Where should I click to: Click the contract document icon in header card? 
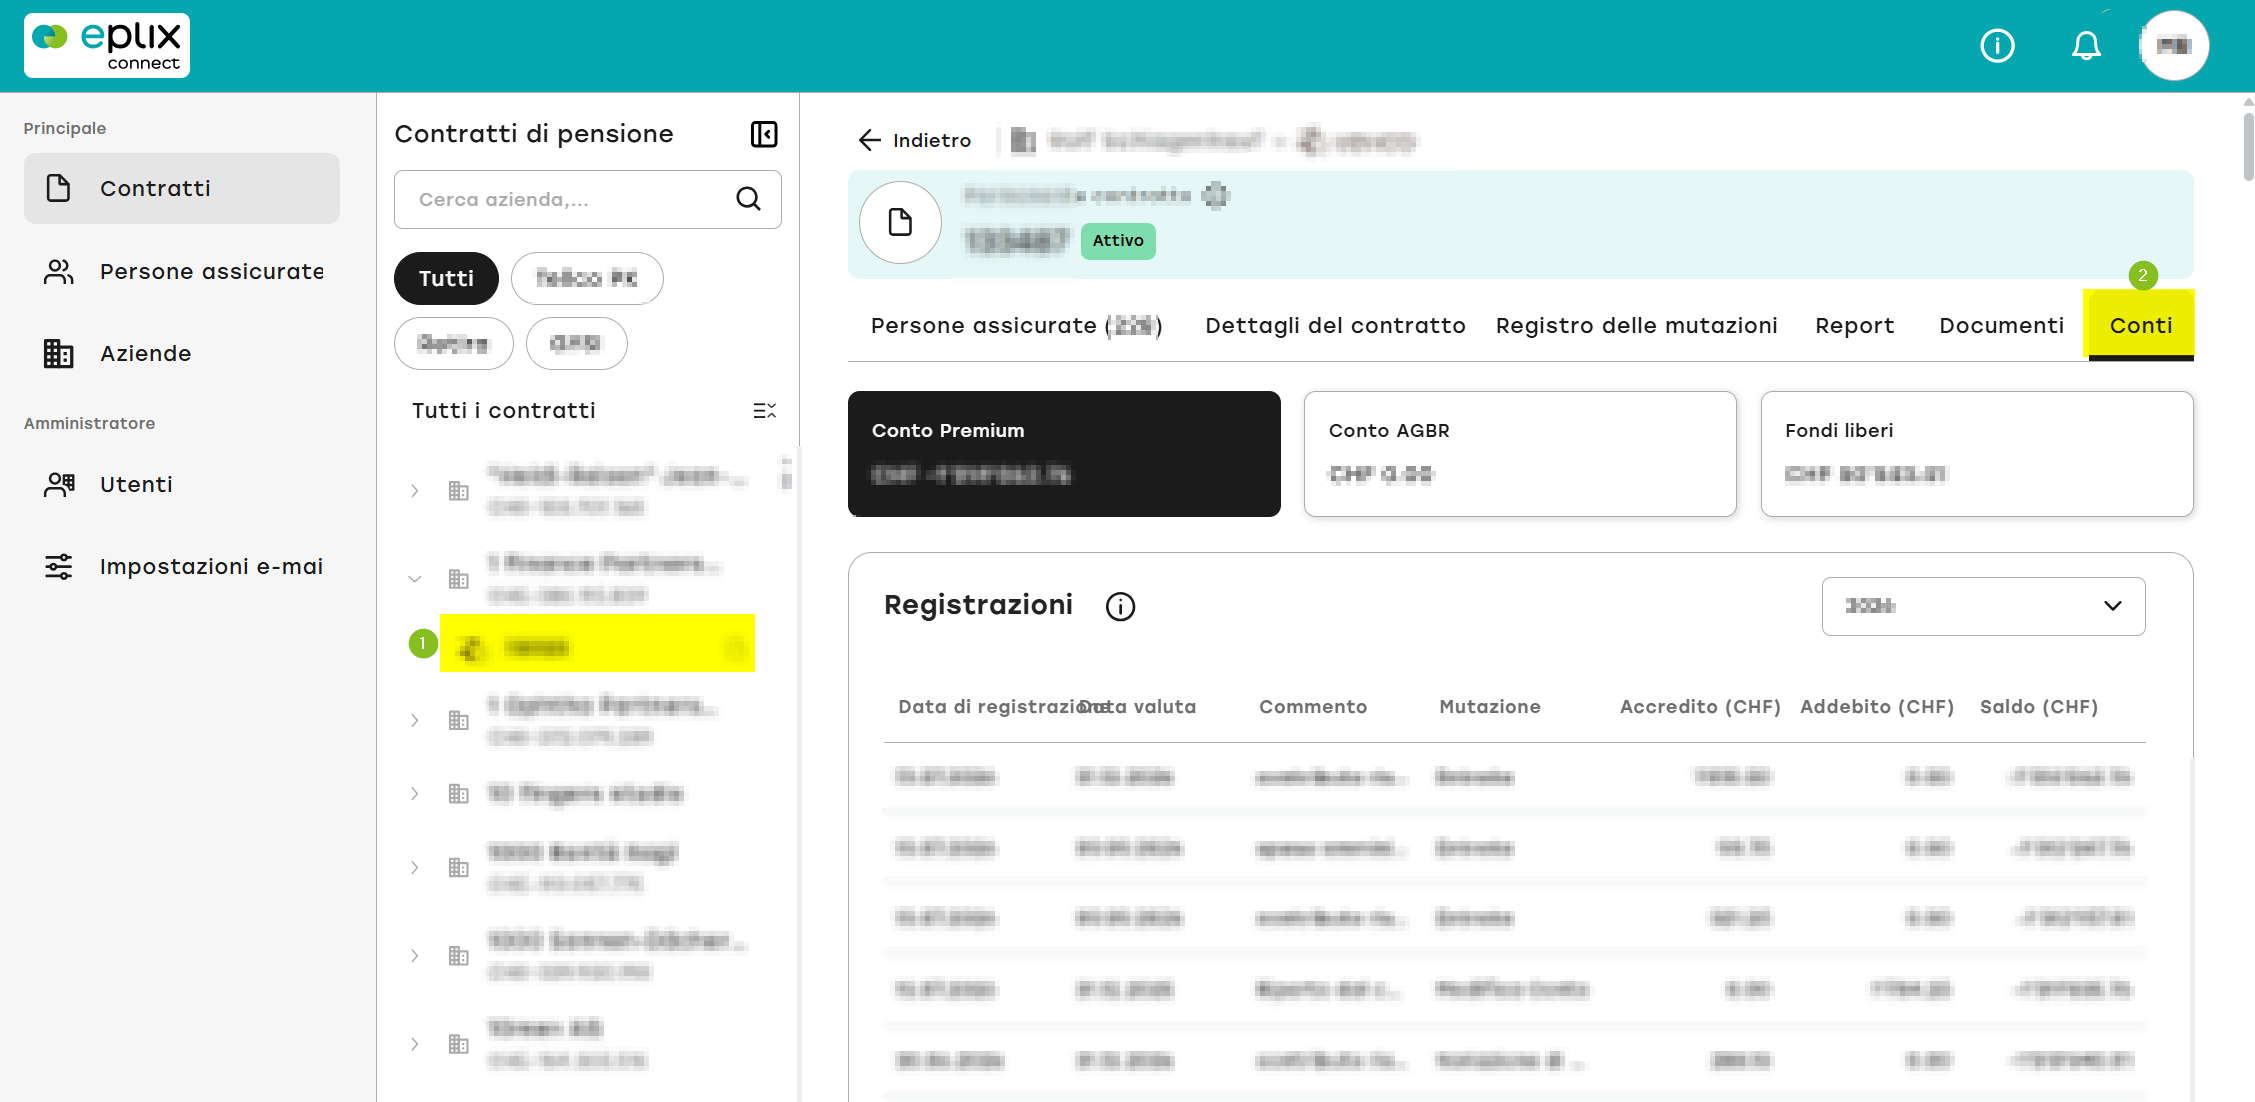[900, 222]
